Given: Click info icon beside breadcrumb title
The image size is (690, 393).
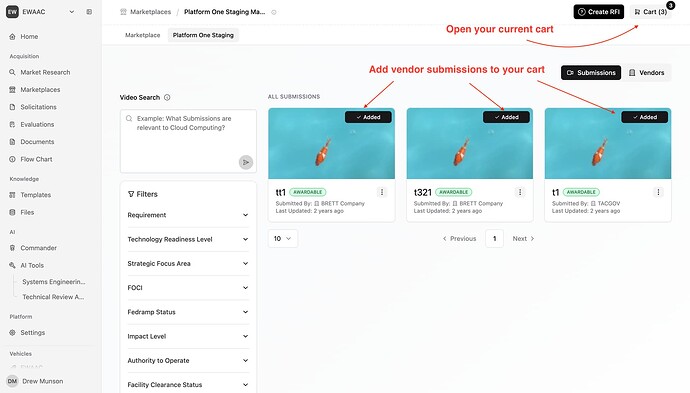Looking at the screenshot, I should pos(274,12).
